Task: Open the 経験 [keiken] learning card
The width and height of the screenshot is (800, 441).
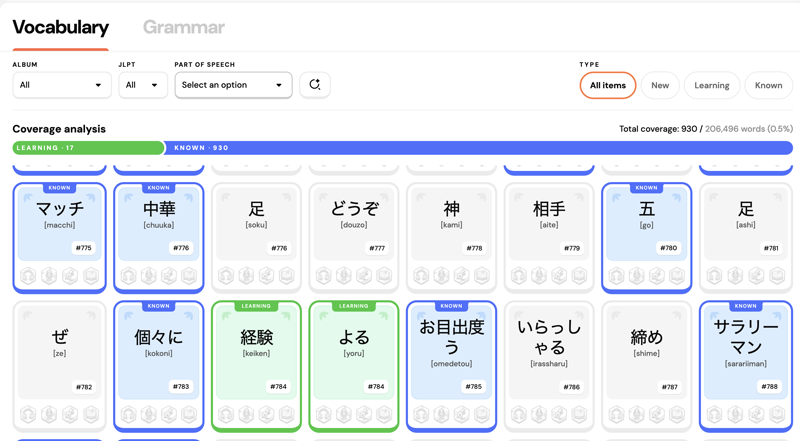Action: pyautogui.click(x=256, y=366)
